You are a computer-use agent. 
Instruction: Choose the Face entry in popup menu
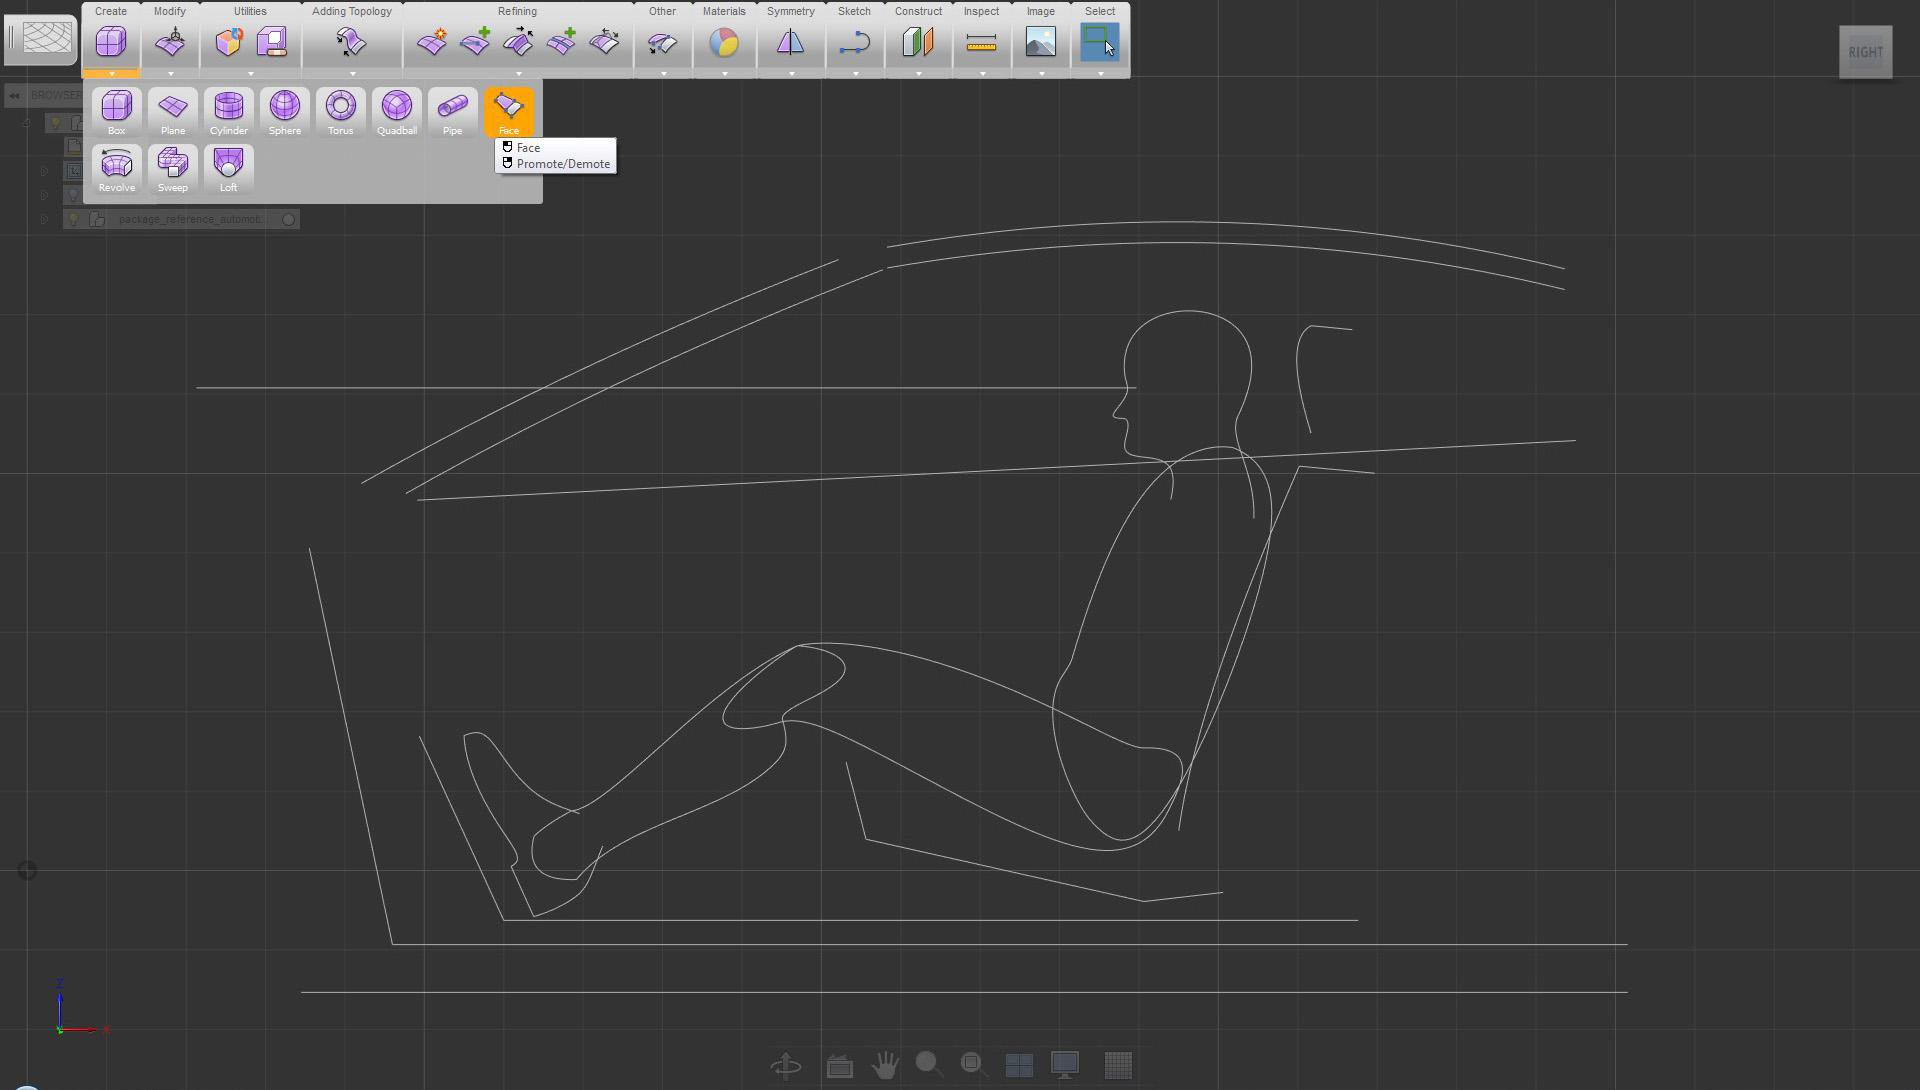[x=528, y=147]
